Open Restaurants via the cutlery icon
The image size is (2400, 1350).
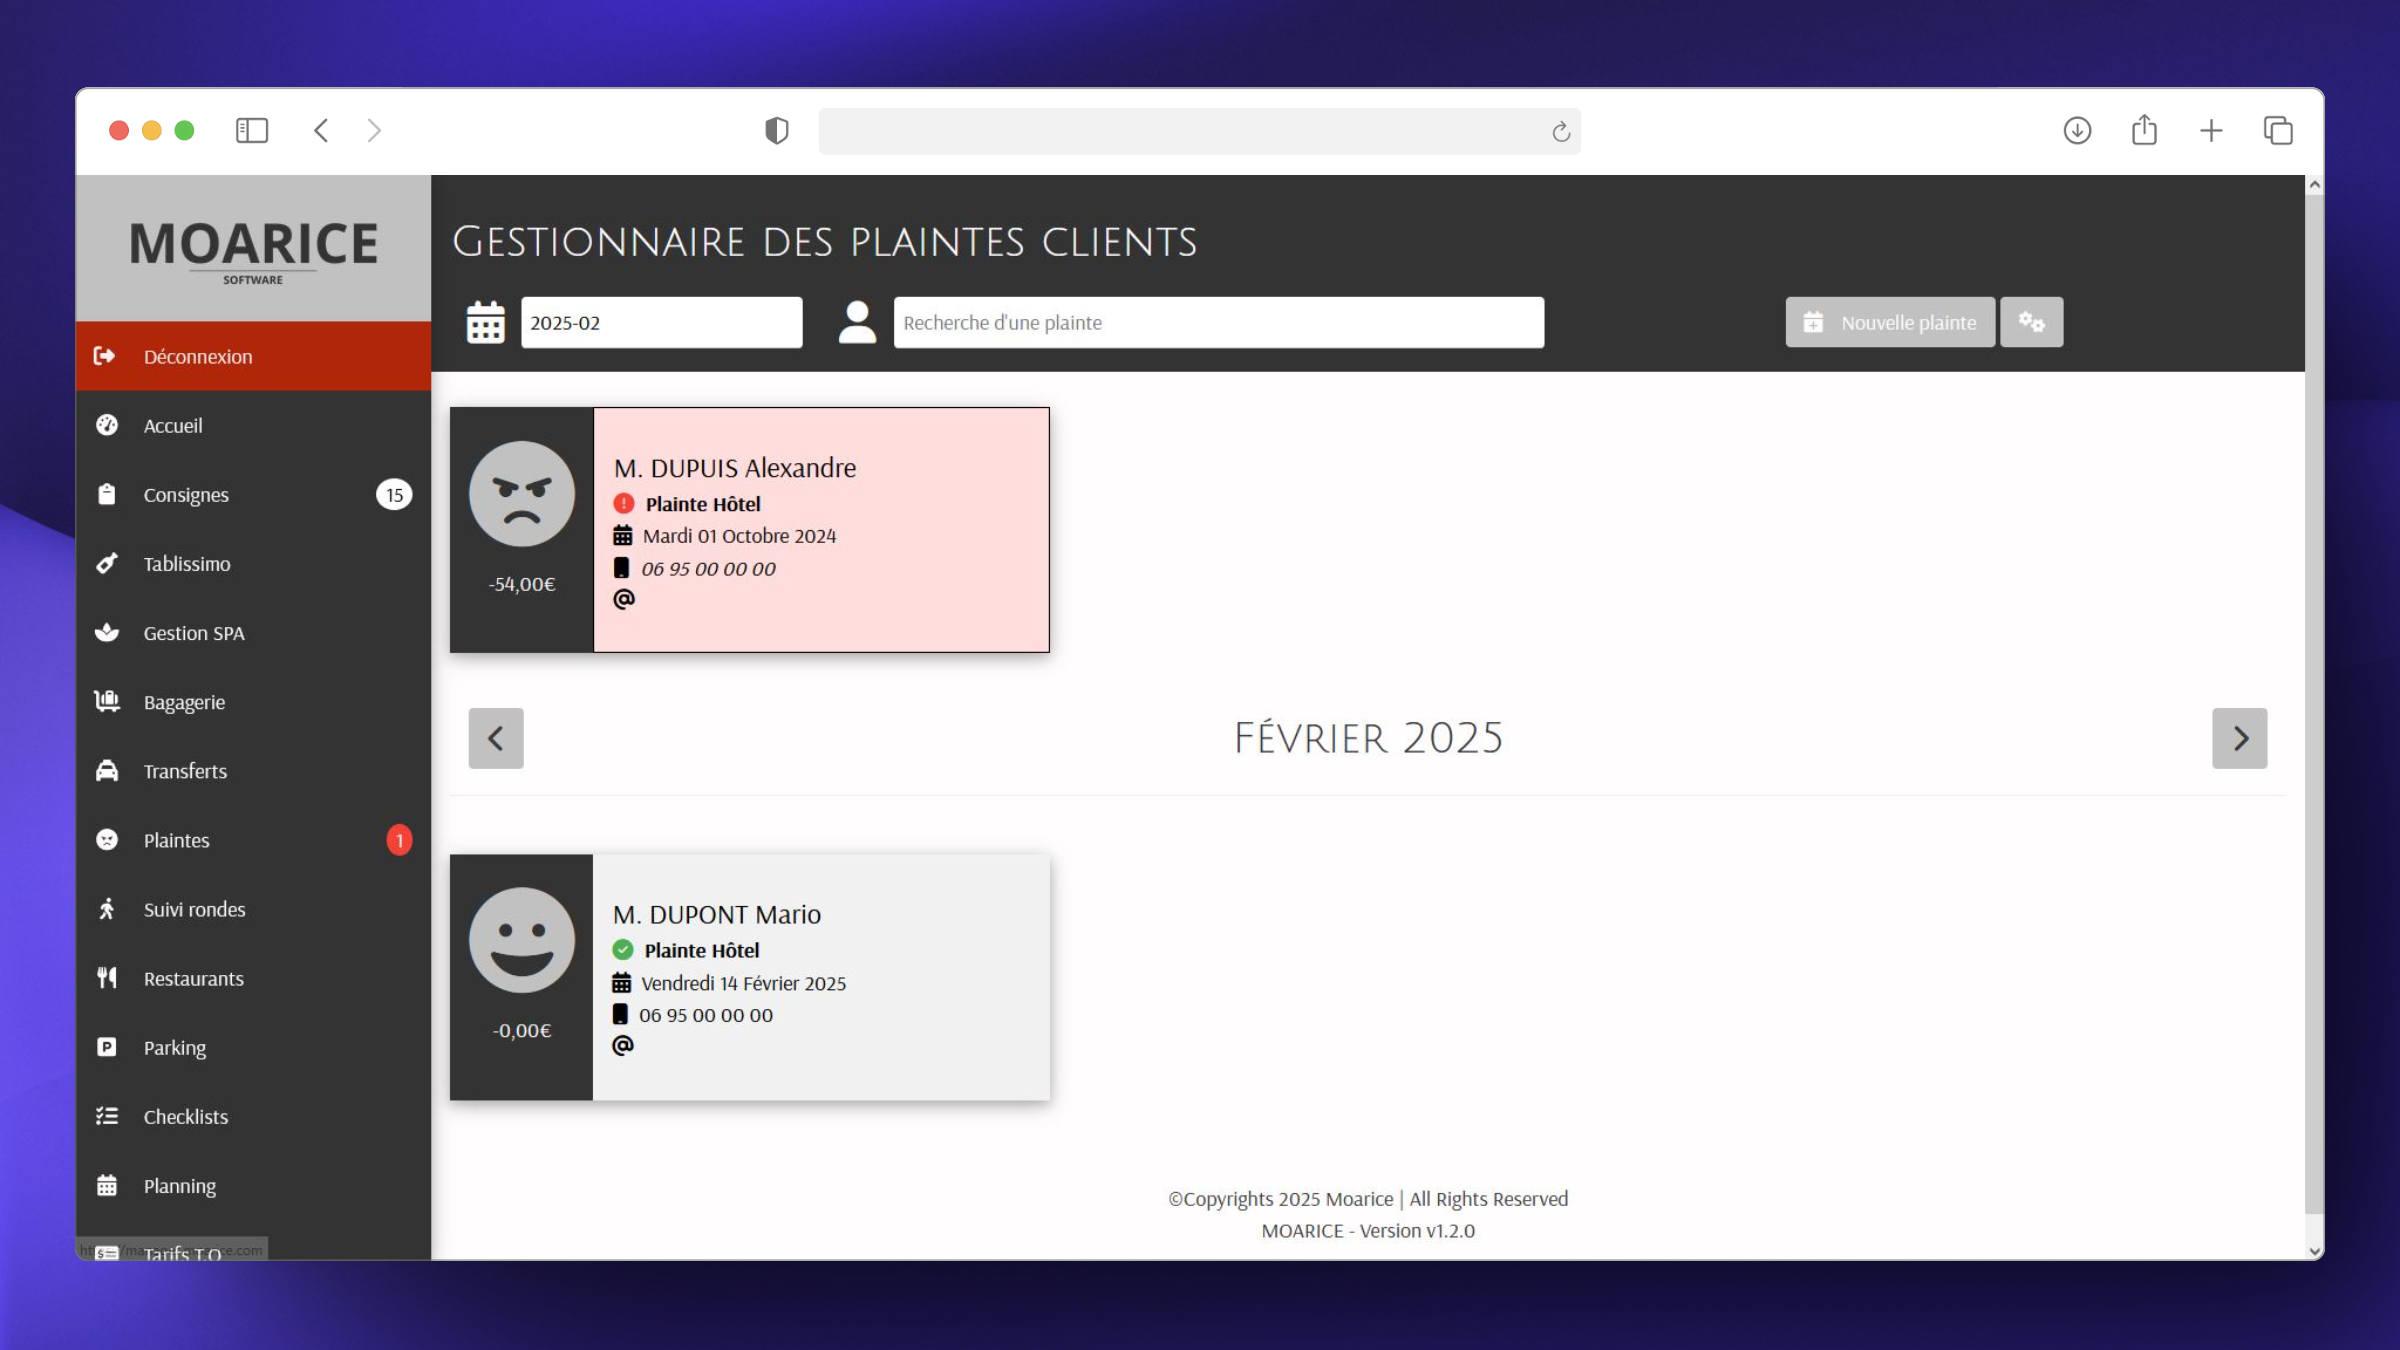108,978
